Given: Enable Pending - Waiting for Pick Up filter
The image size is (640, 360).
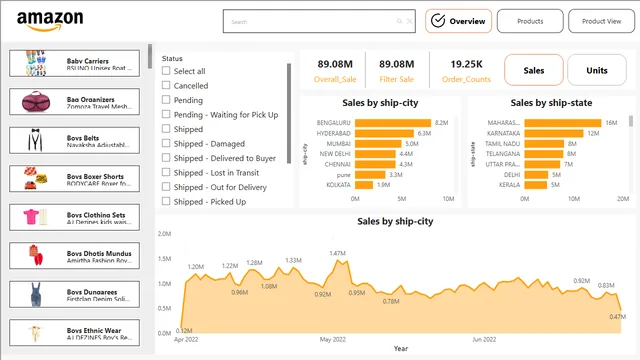Looking at the screenshot, I should [x=166, y=114].
